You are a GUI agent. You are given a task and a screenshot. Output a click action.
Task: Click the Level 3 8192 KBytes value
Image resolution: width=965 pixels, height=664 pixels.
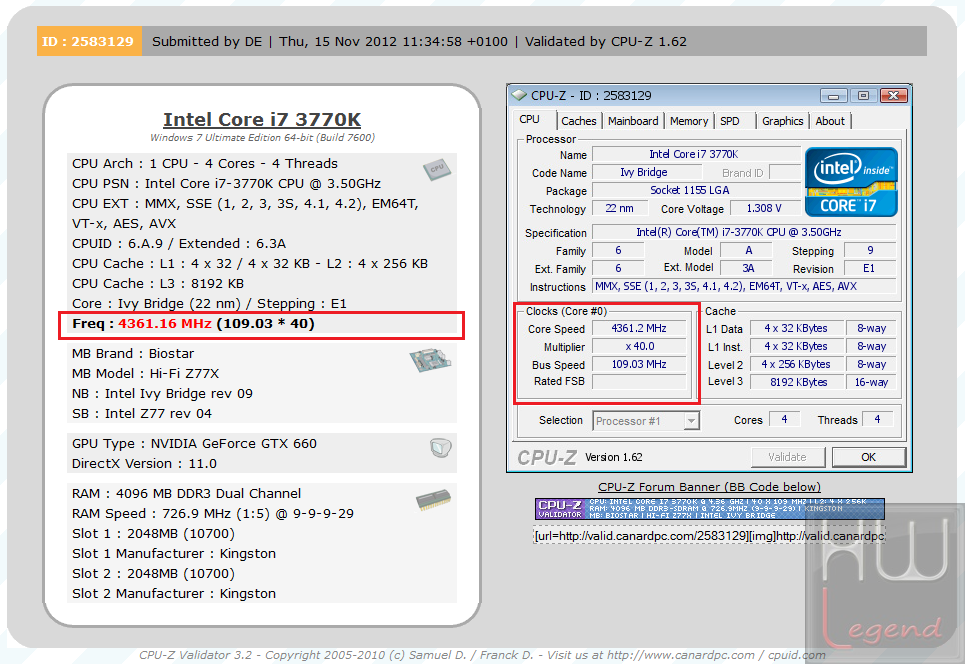798,382
